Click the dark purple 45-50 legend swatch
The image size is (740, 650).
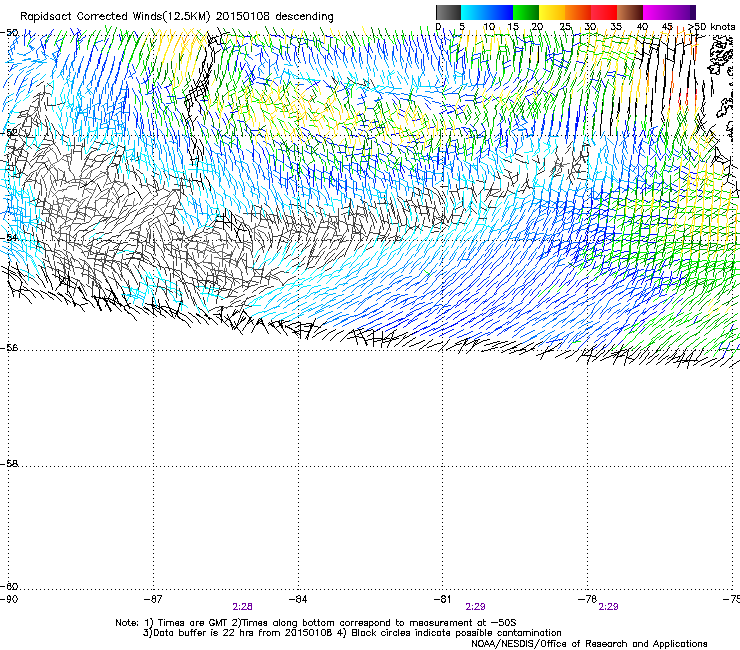[x=682, y=12]
